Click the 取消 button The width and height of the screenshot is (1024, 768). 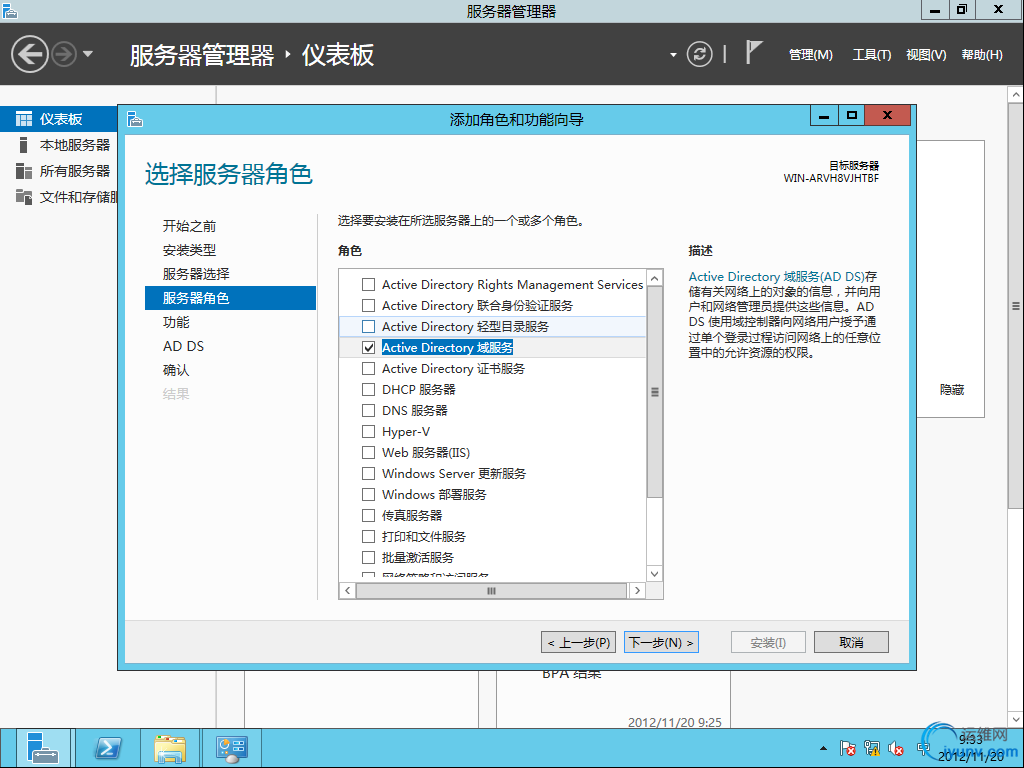[x=851, y=642]
